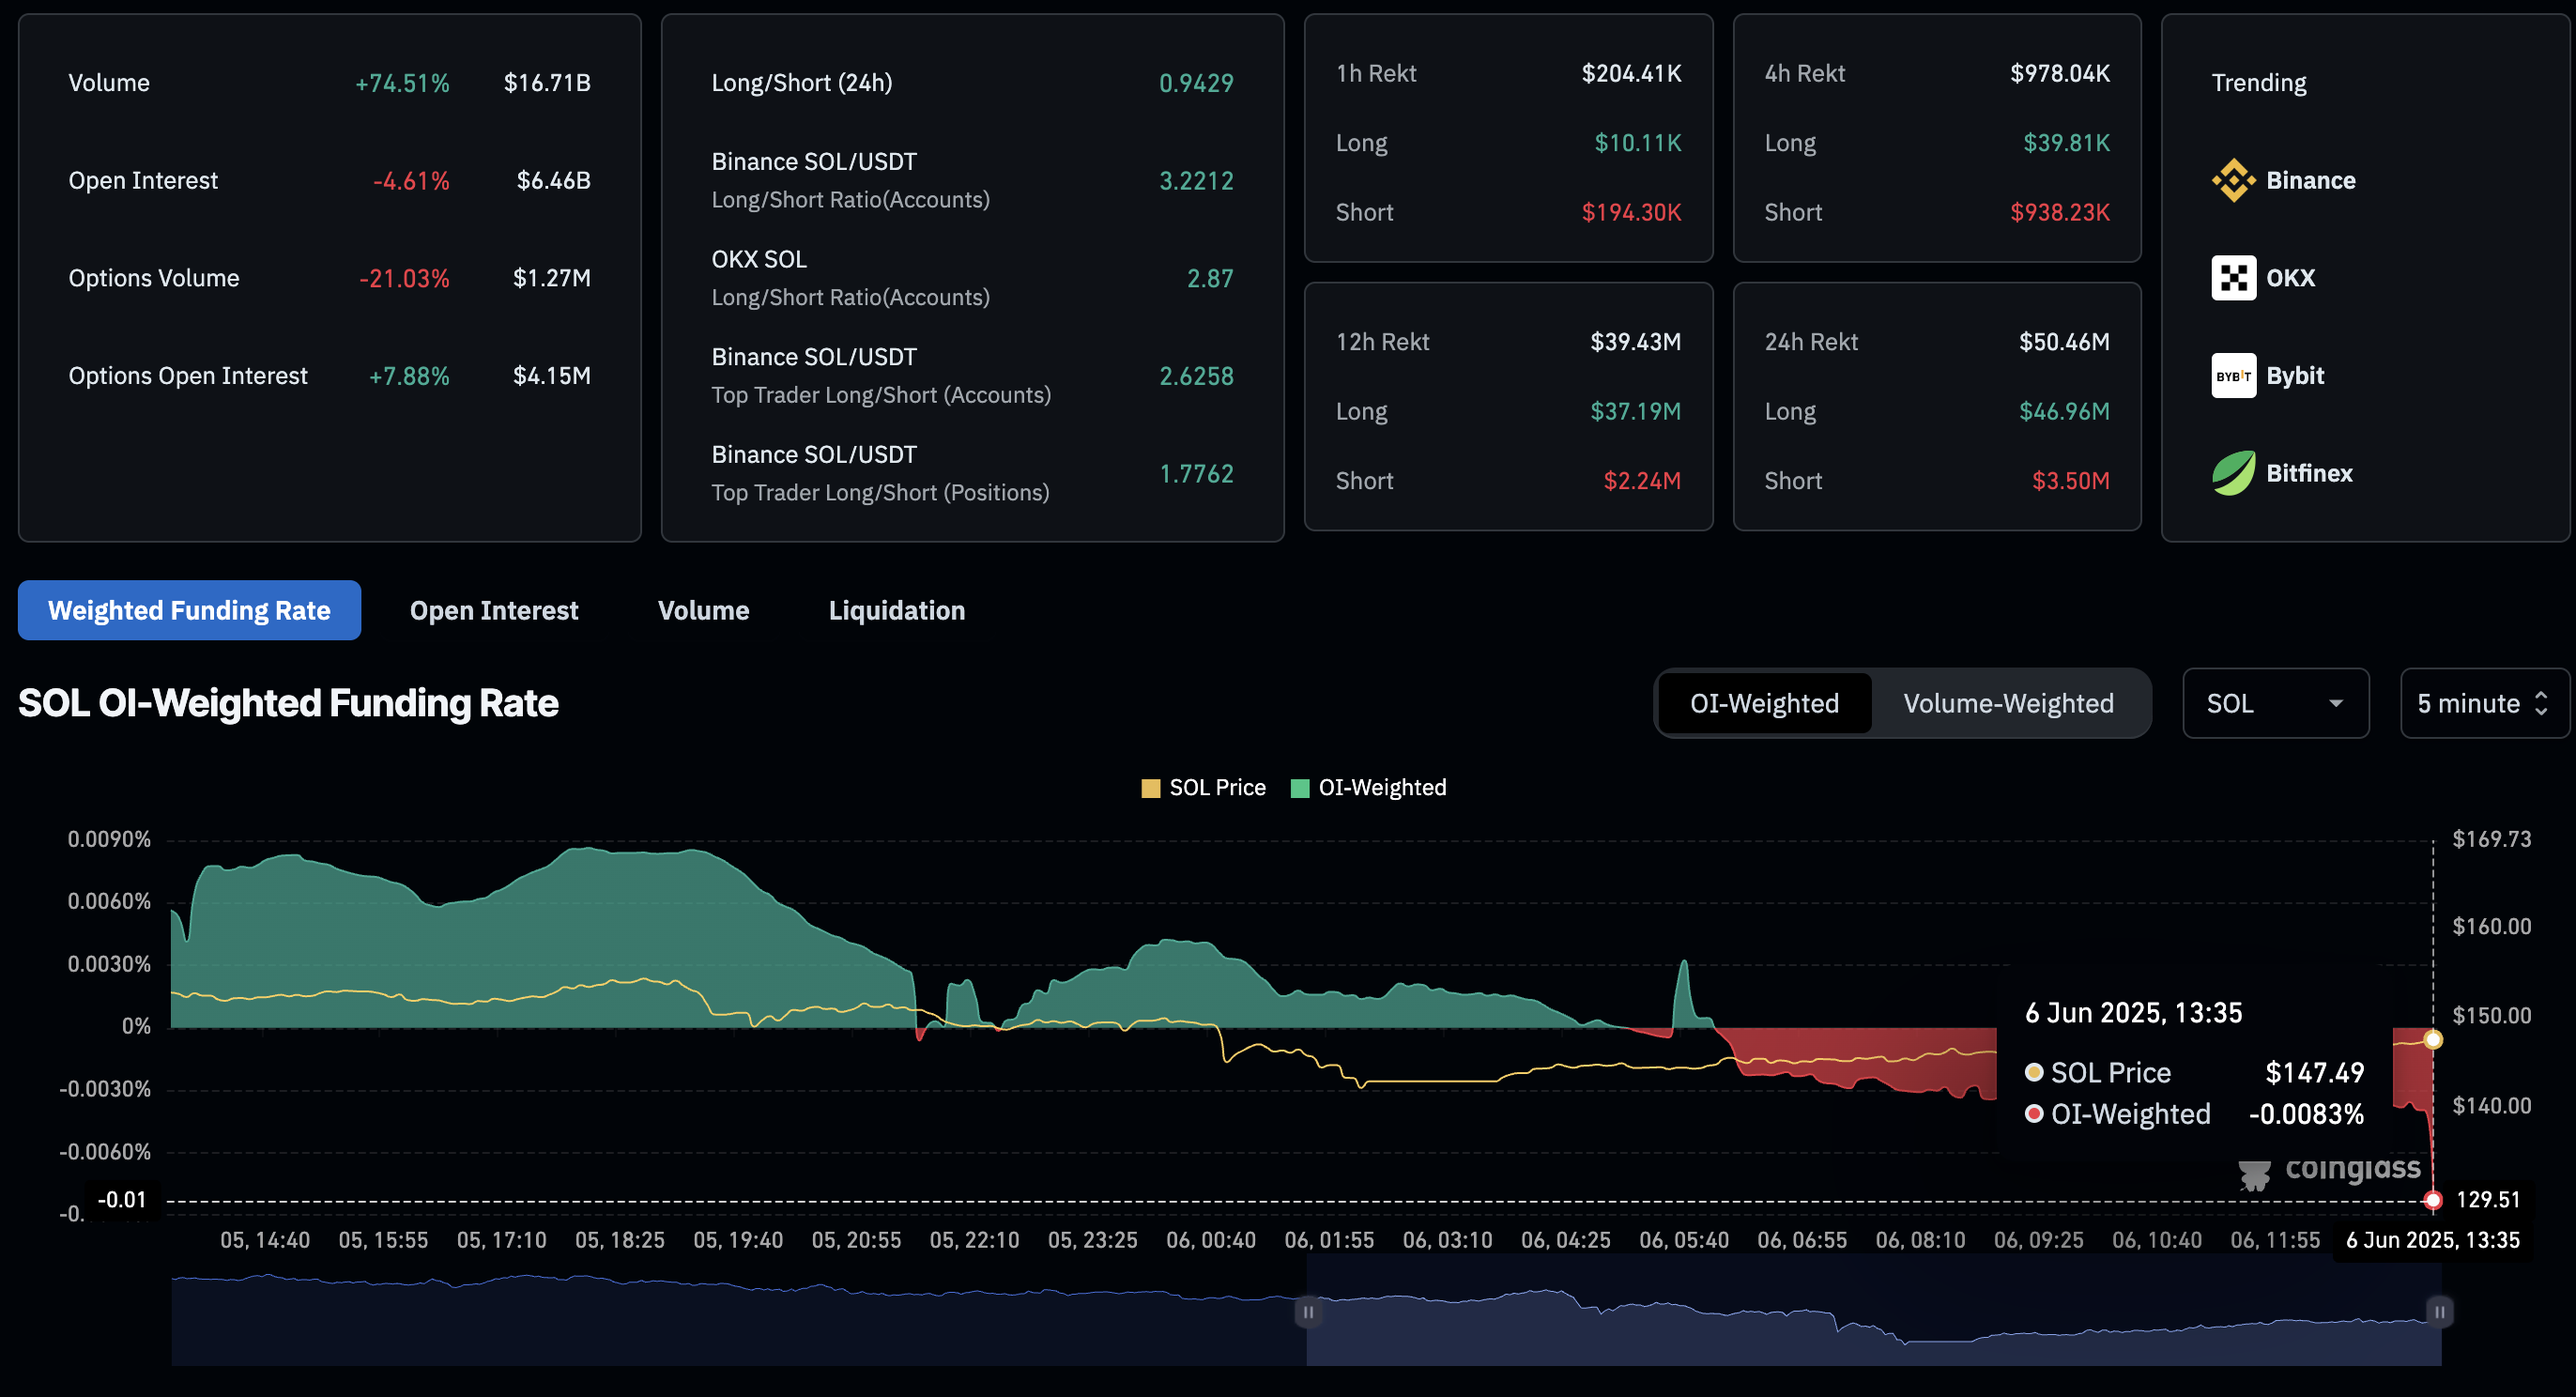Open the 5 minute interval selector

2482,703
